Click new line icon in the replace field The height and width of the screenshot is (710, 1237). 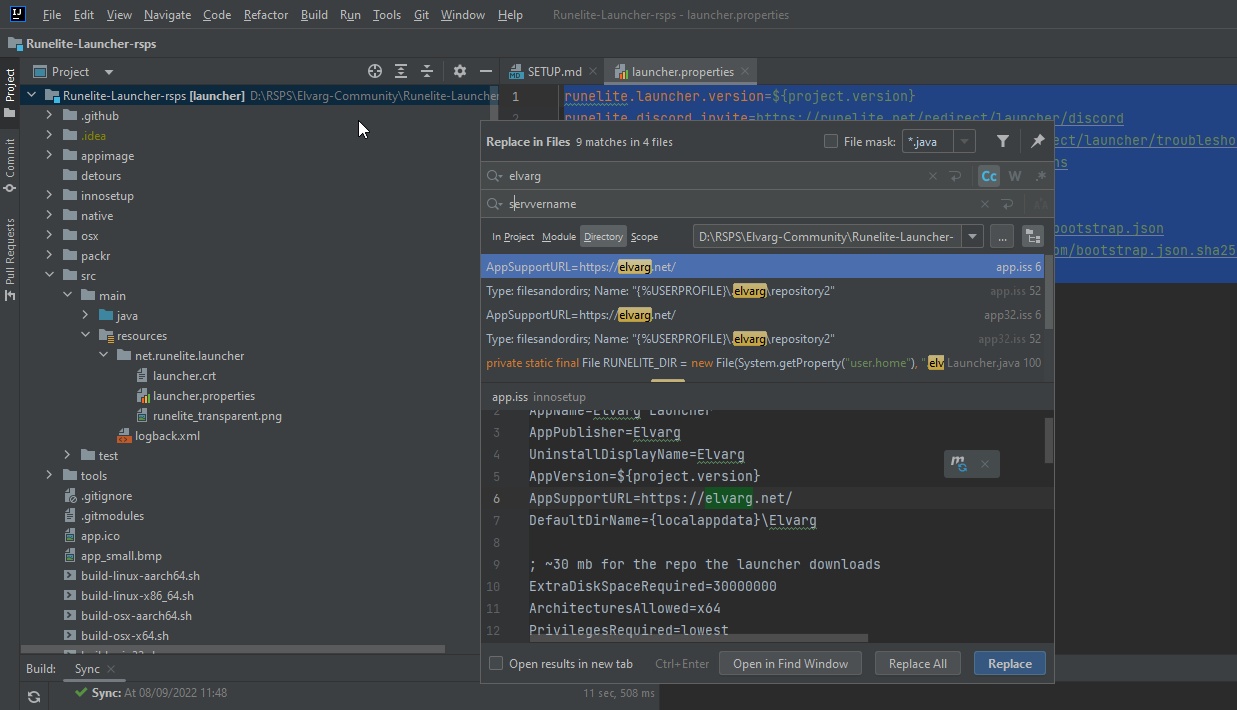pos(1007,204)
